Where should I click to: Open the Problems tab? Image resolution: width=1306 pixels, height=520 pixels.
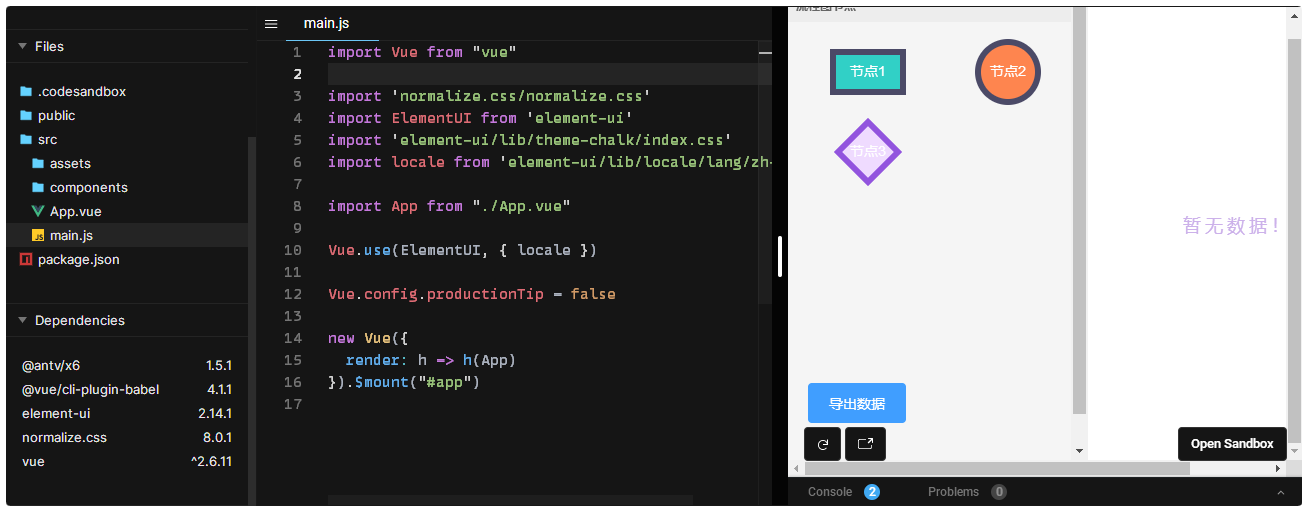953,492
